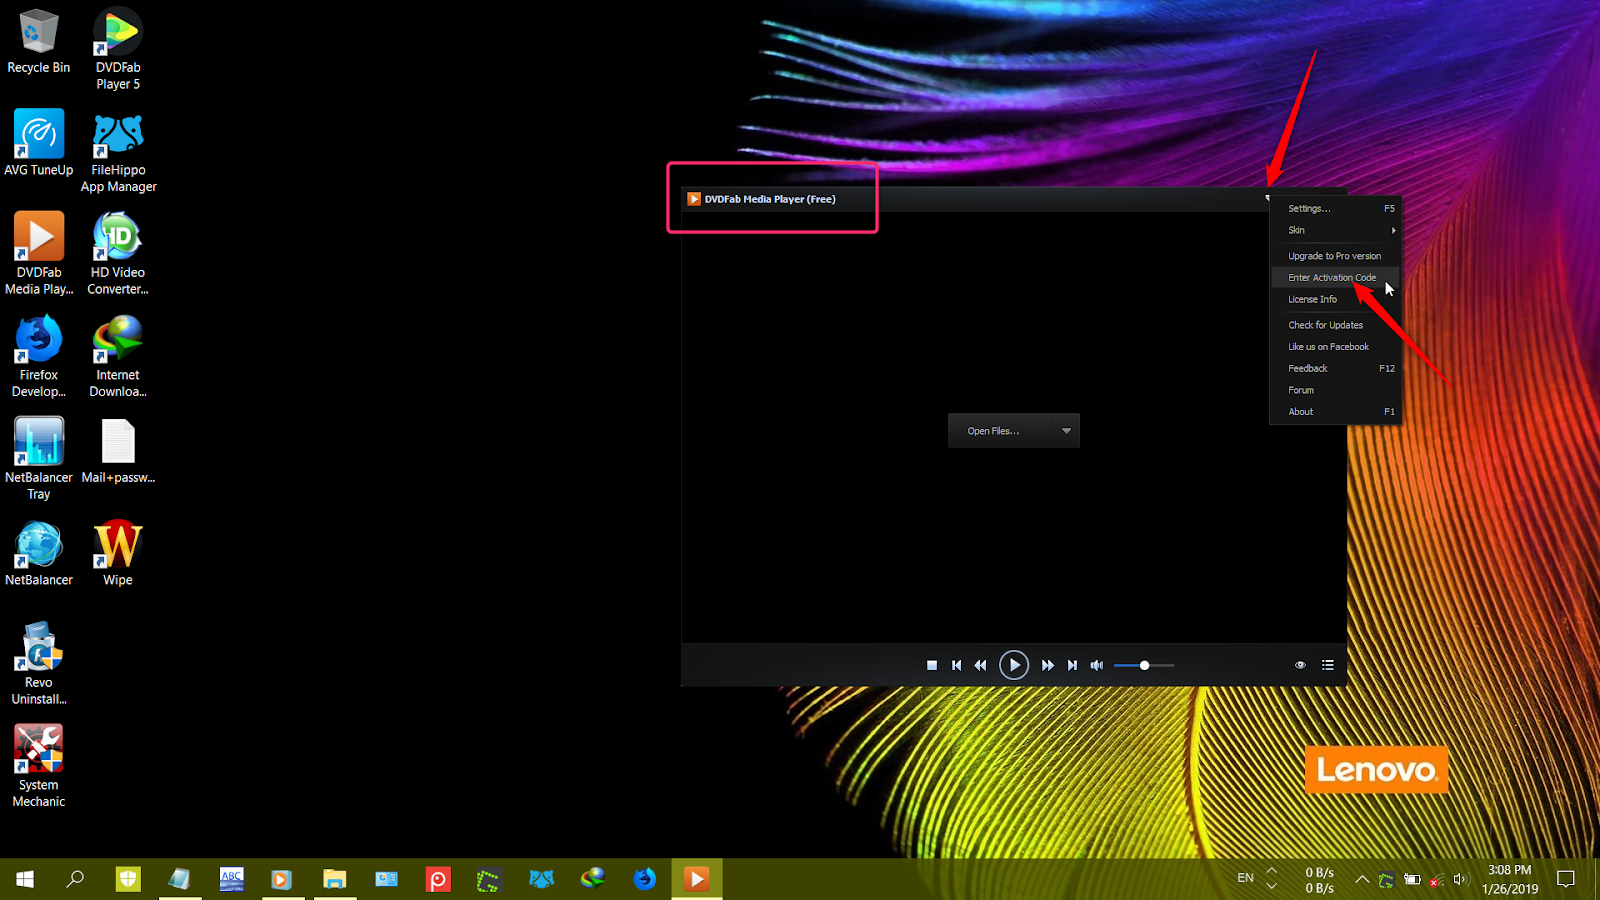Screen dimensions: 1600x900
Task: Open network status icon in tray
Action: pyautogui.click(x=1435, y=880)
